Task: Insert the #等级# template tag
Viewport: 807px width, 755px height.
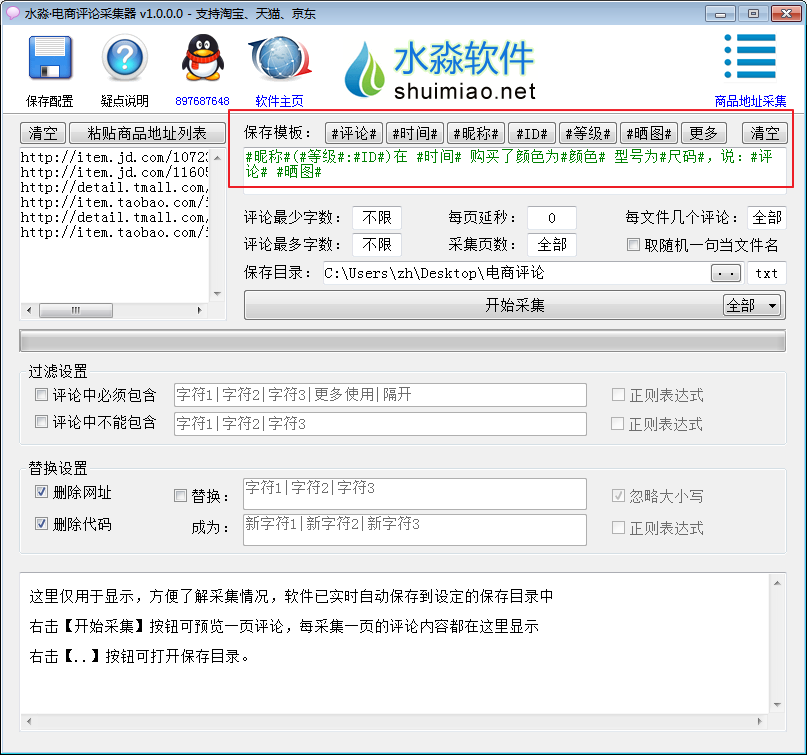Action: point(588,133)
